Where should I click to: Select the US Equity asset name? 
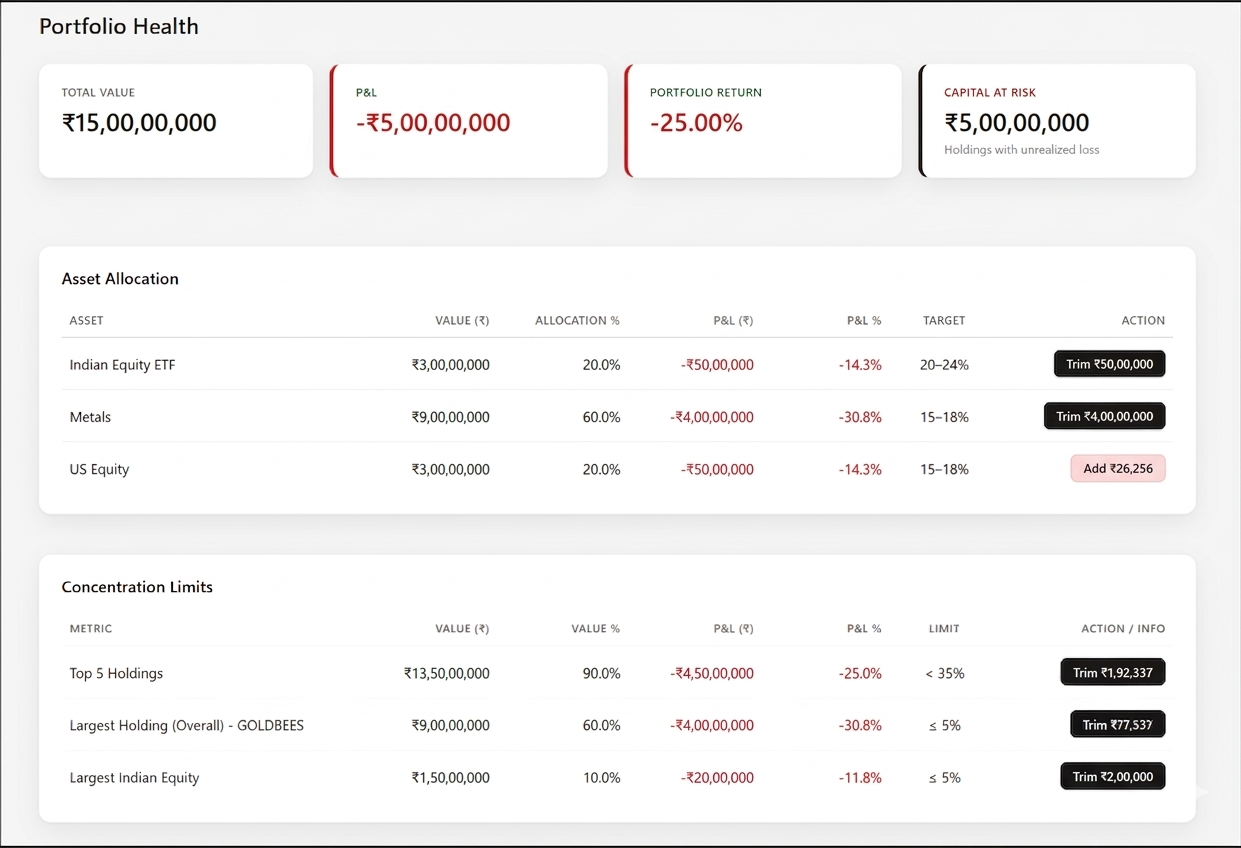(99, 469)
